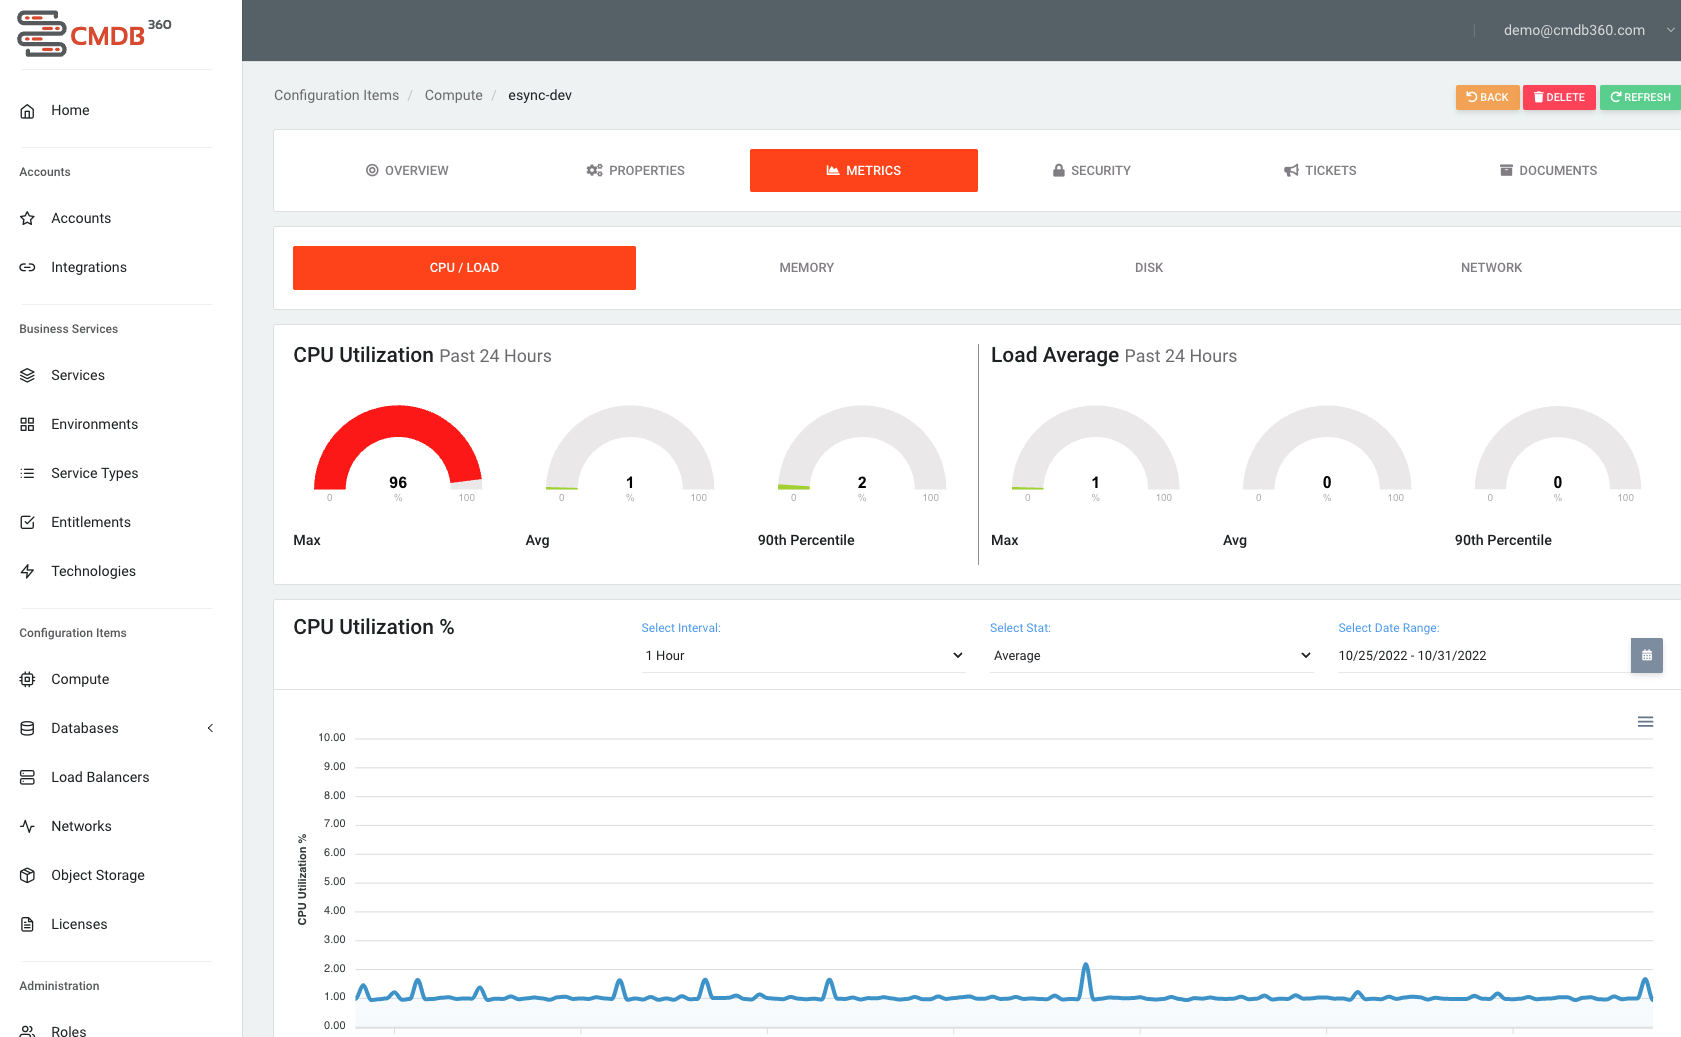Open the chart hamburger menu icon
This screenshot has height=1037, width=1681.
pyautogui.click(x=1645, y=722)
